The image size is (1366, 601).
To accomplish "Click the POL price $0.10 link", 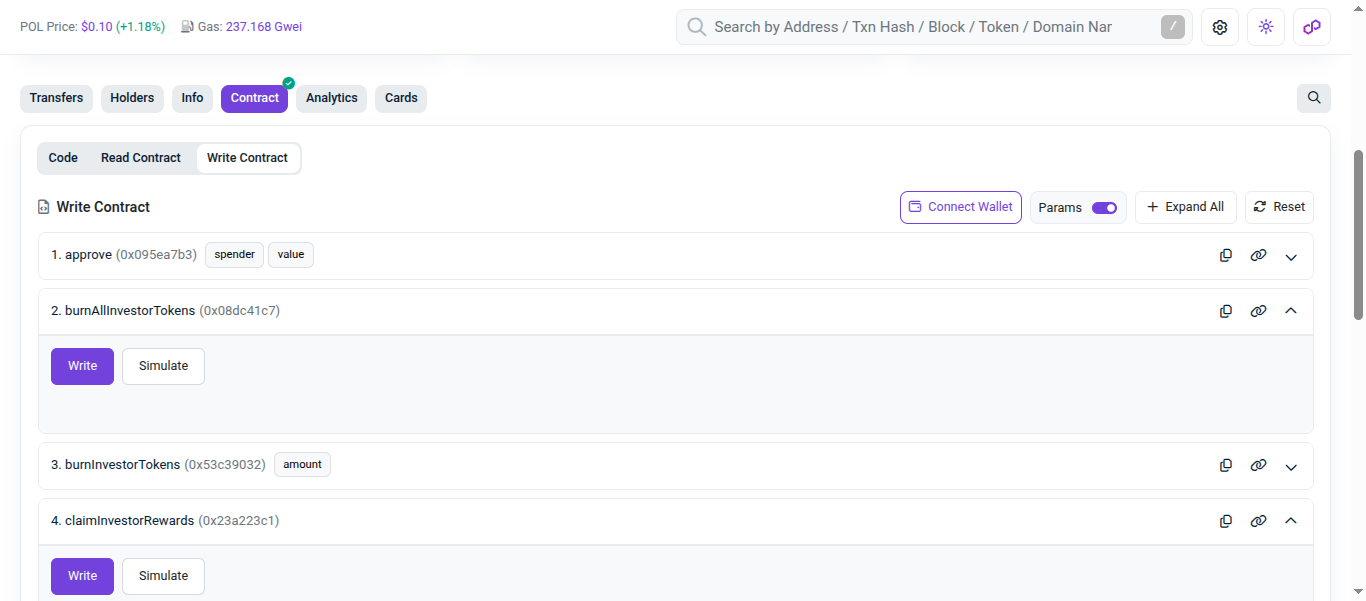I will pyautogui.click(x=97, y=27).
